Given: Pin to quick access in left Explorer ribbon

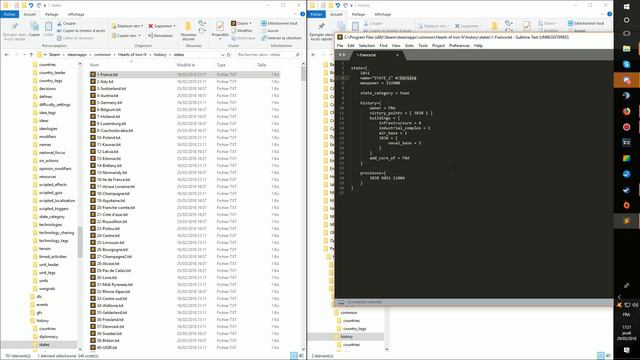Looking at the screenshot, I should coord(14,31).
